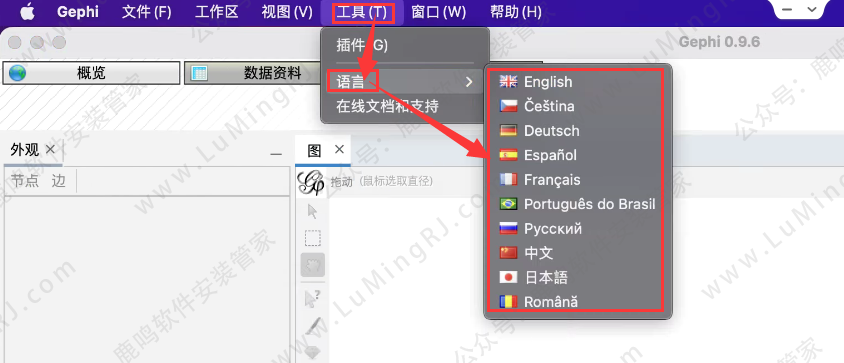This screenshot has width=844, height=363.
Task: Select the drag hand tool
Action: click(x=313, y=265)
